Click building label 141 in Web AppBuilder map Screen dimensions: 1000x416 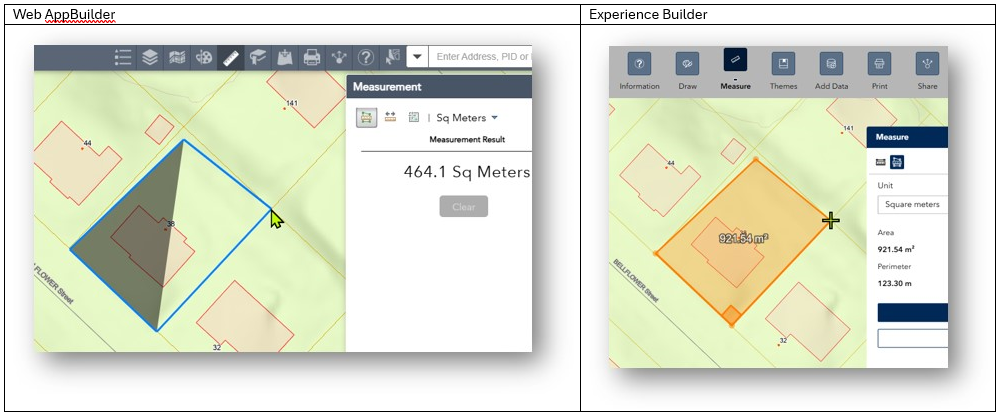[x=292, y=103]
